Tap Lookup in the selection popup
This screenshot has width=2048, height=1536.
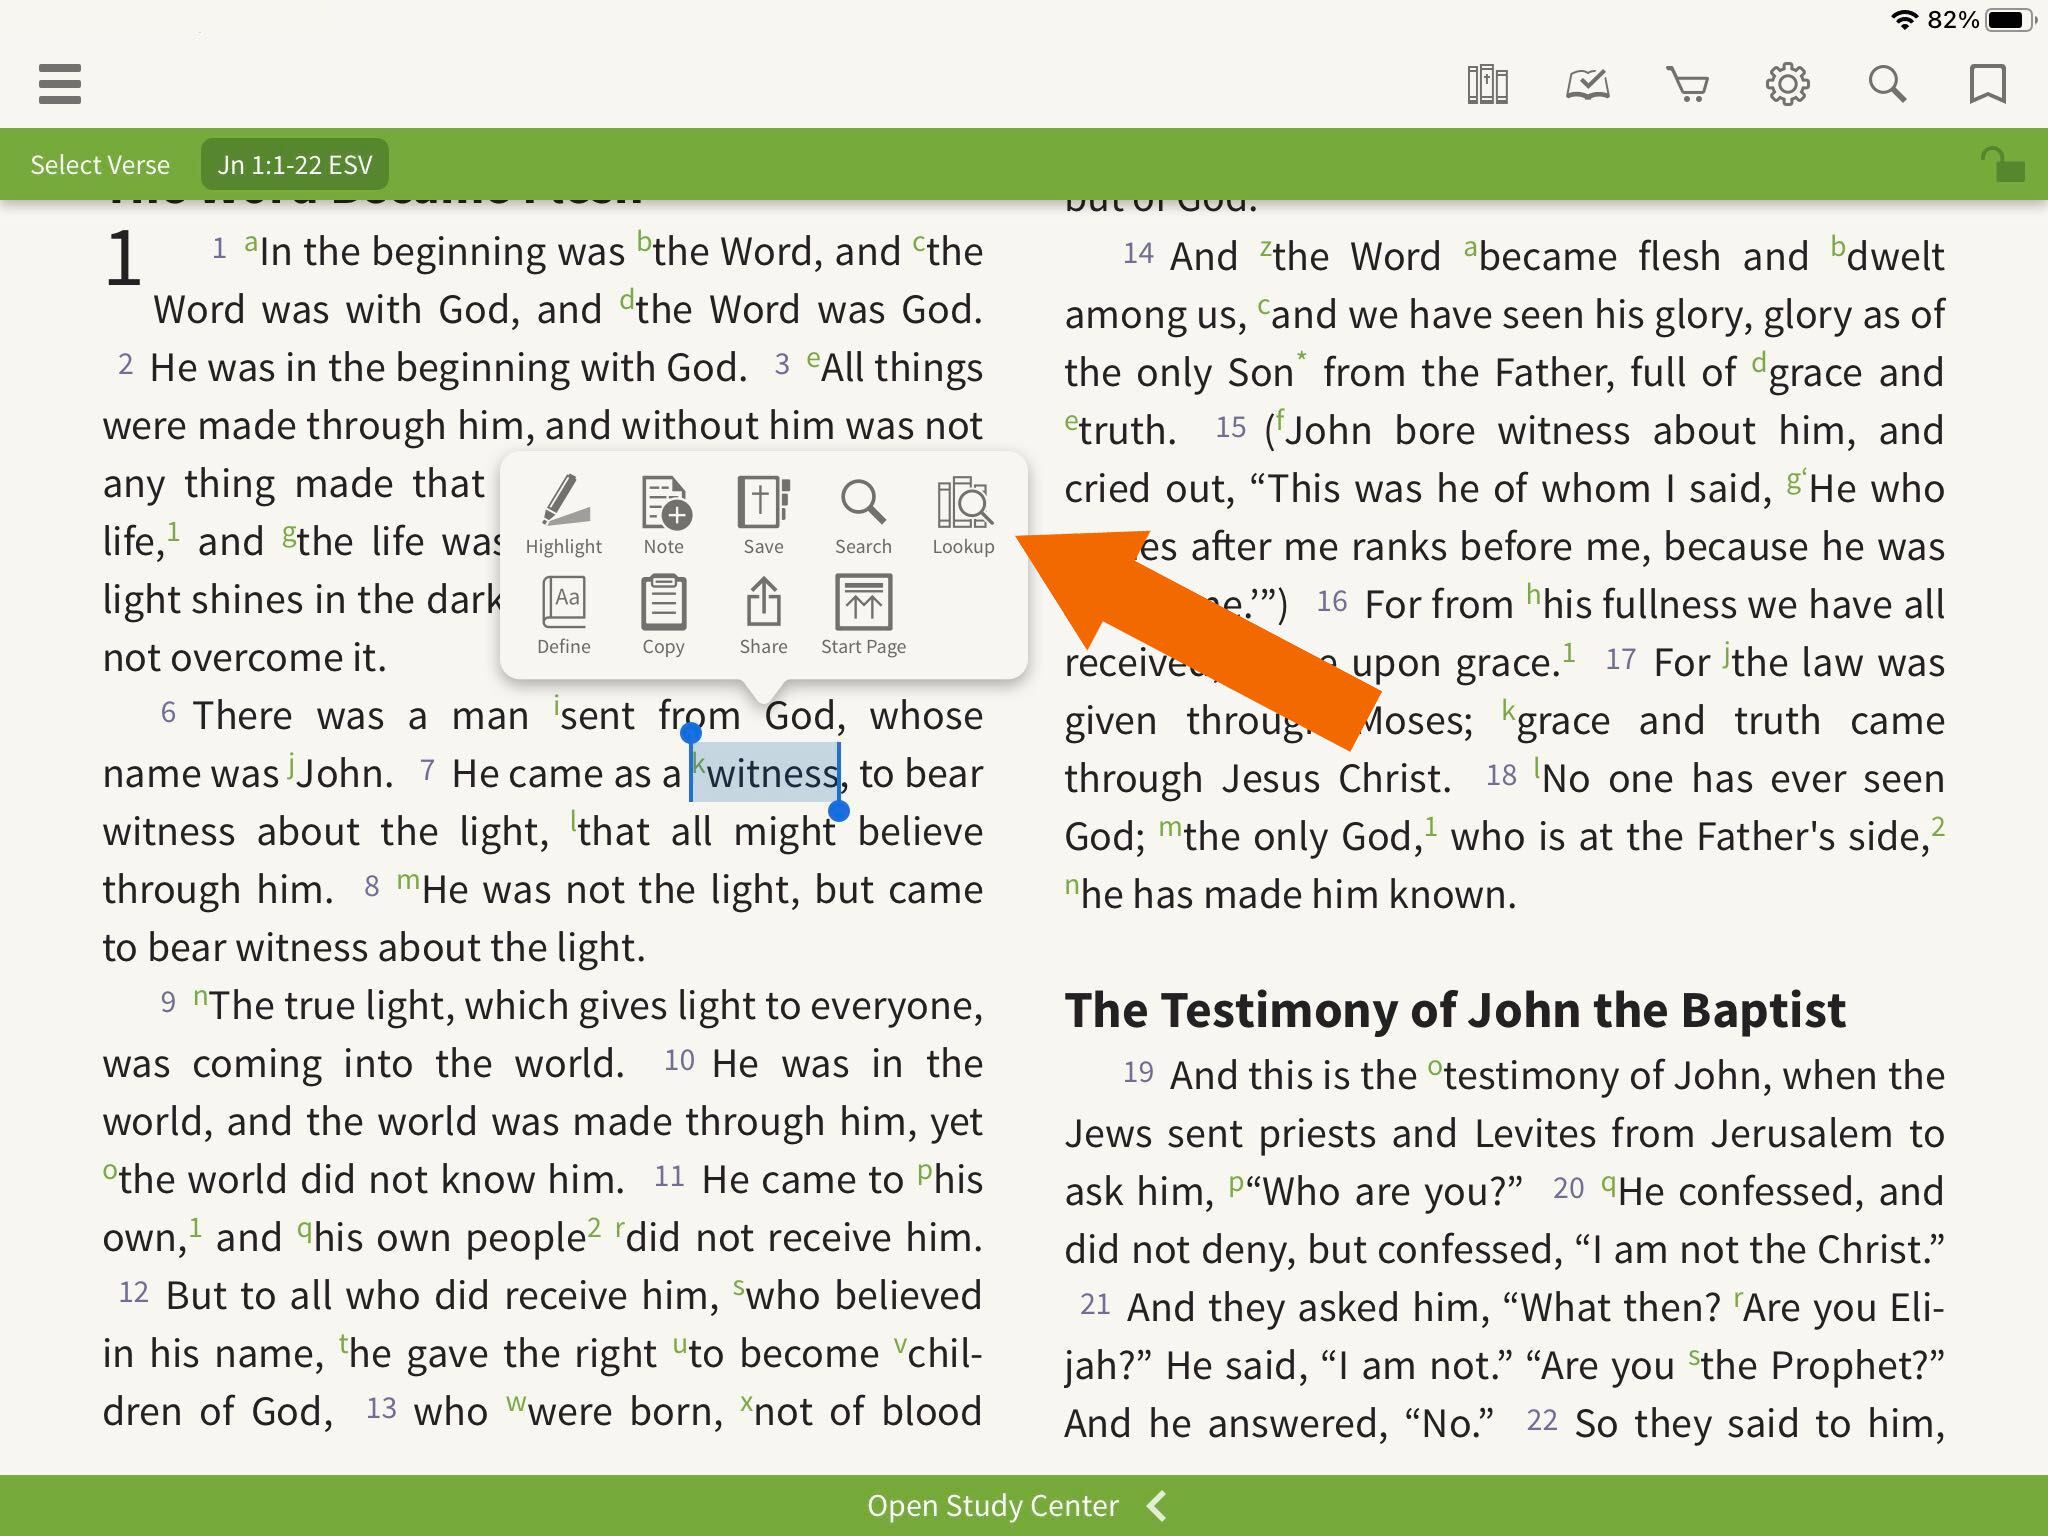[x=964, y=515]
